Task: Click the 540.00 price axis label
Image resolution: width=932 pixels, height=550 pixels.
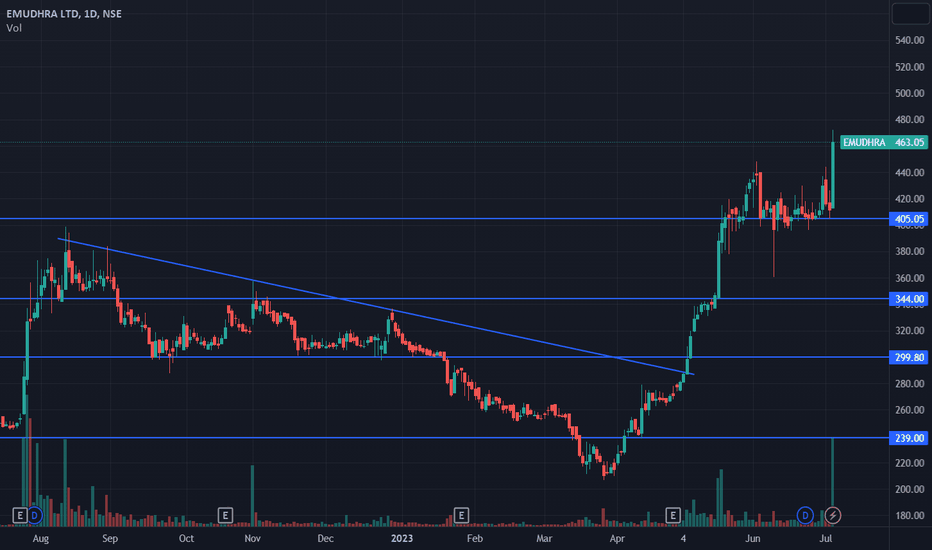Action: (x=909, y=40)
